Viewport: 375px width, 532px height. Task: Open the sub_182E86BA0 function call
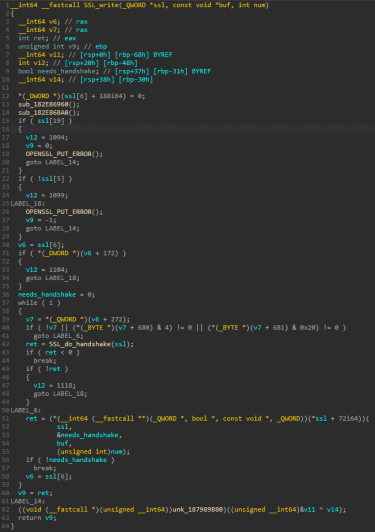point(49,113)
